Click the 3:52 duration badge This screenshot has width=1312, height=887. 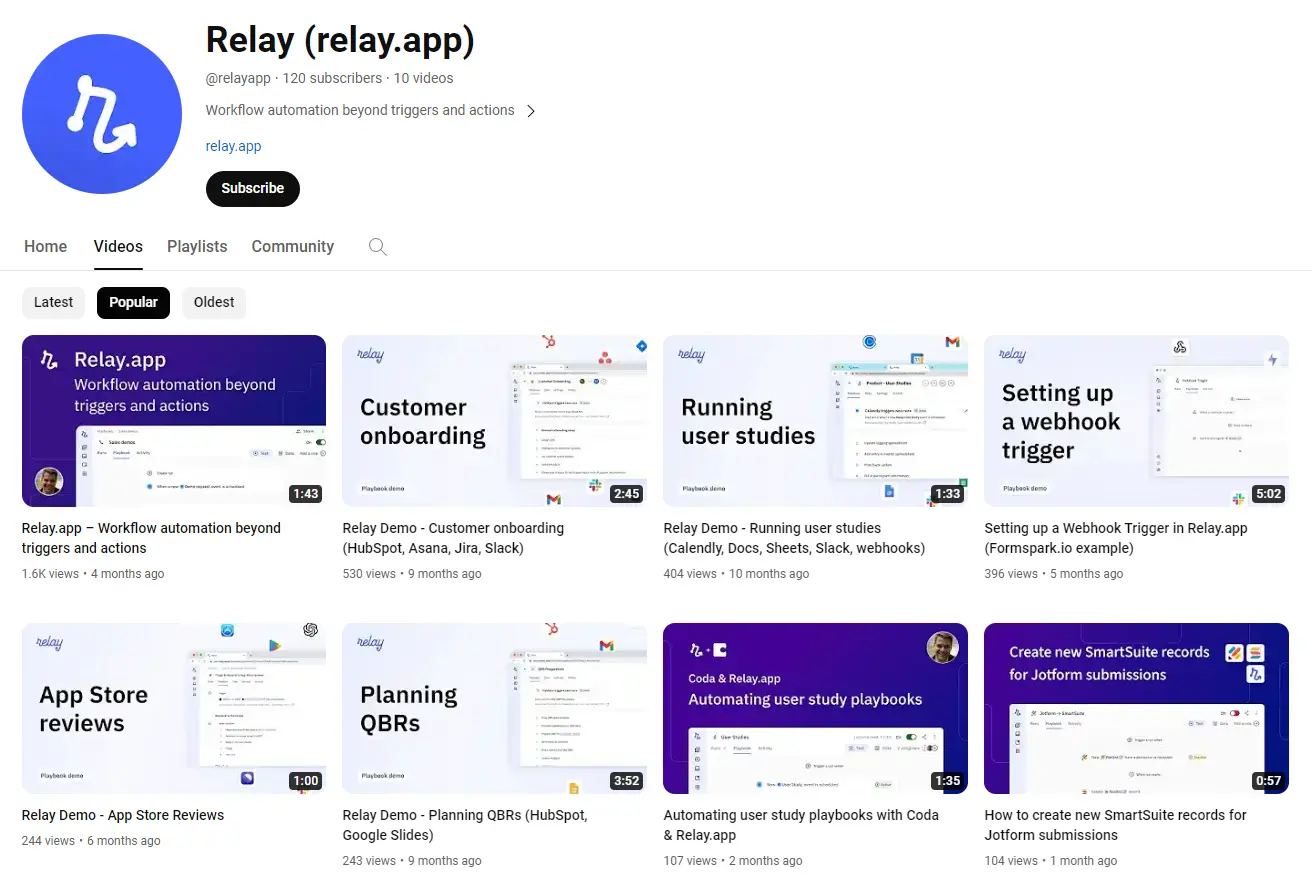tap(626, 781)
